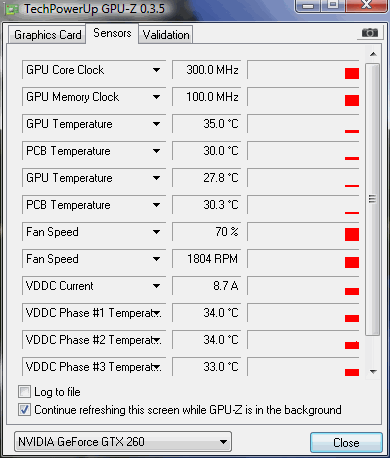Select the Sensors tab
Screen dimensions: 390x458
(112, 33)
